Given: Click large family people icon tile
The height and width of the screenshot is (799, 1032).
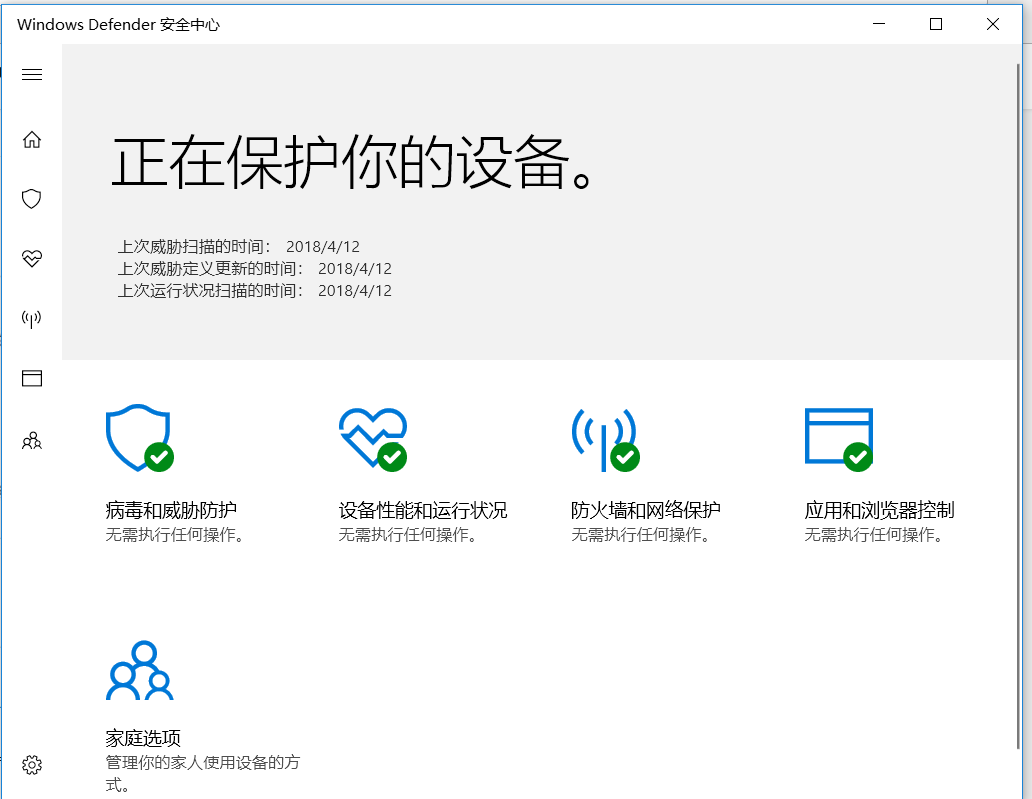Looking at the screenshot, I should point(140,670).
